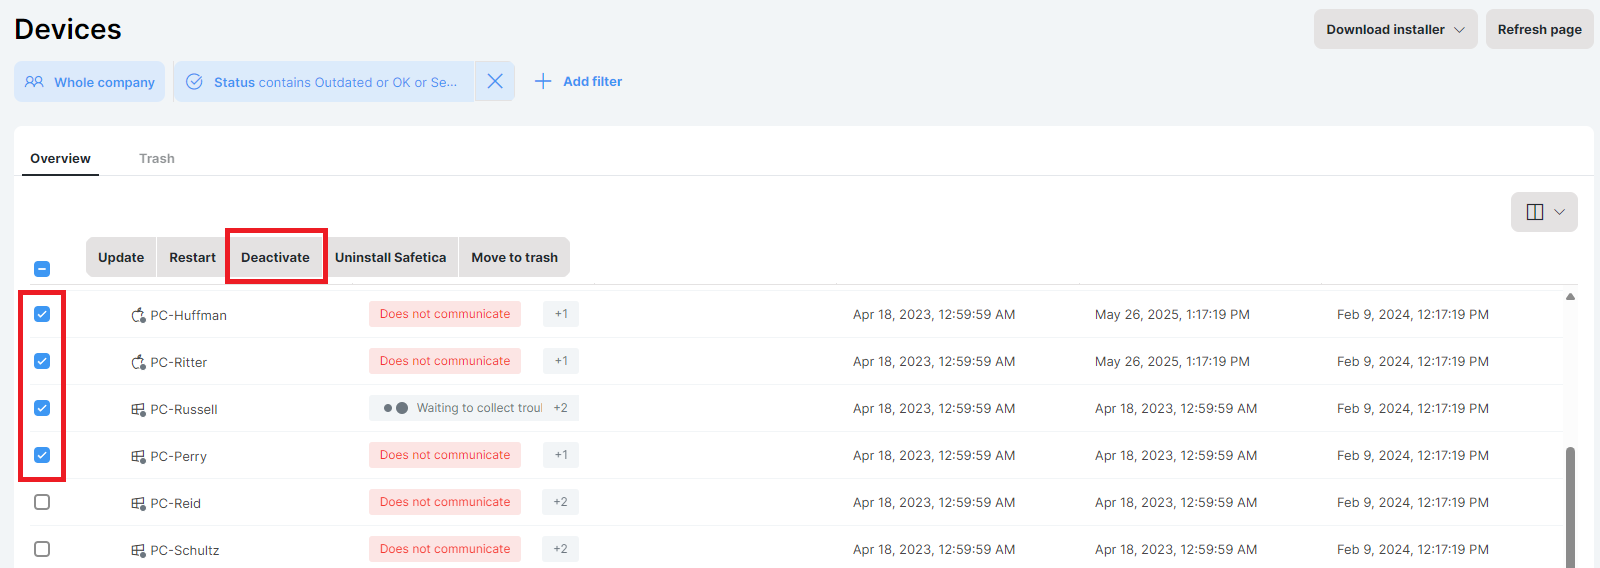Check the PC-Schultz row checkbox

[42, 549]
